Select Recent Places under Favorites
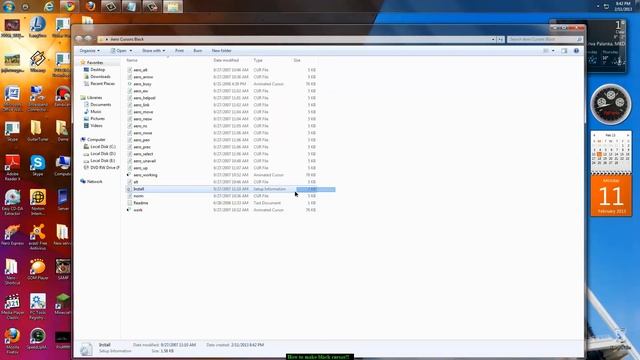 (102, 84)
